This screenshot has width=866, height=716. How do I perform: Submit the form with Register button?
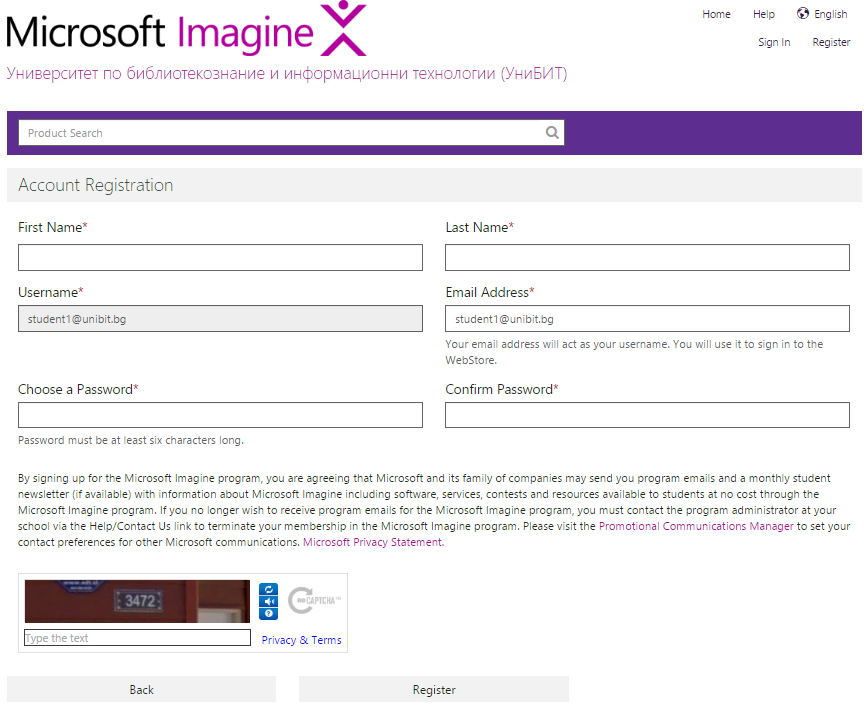434,689
